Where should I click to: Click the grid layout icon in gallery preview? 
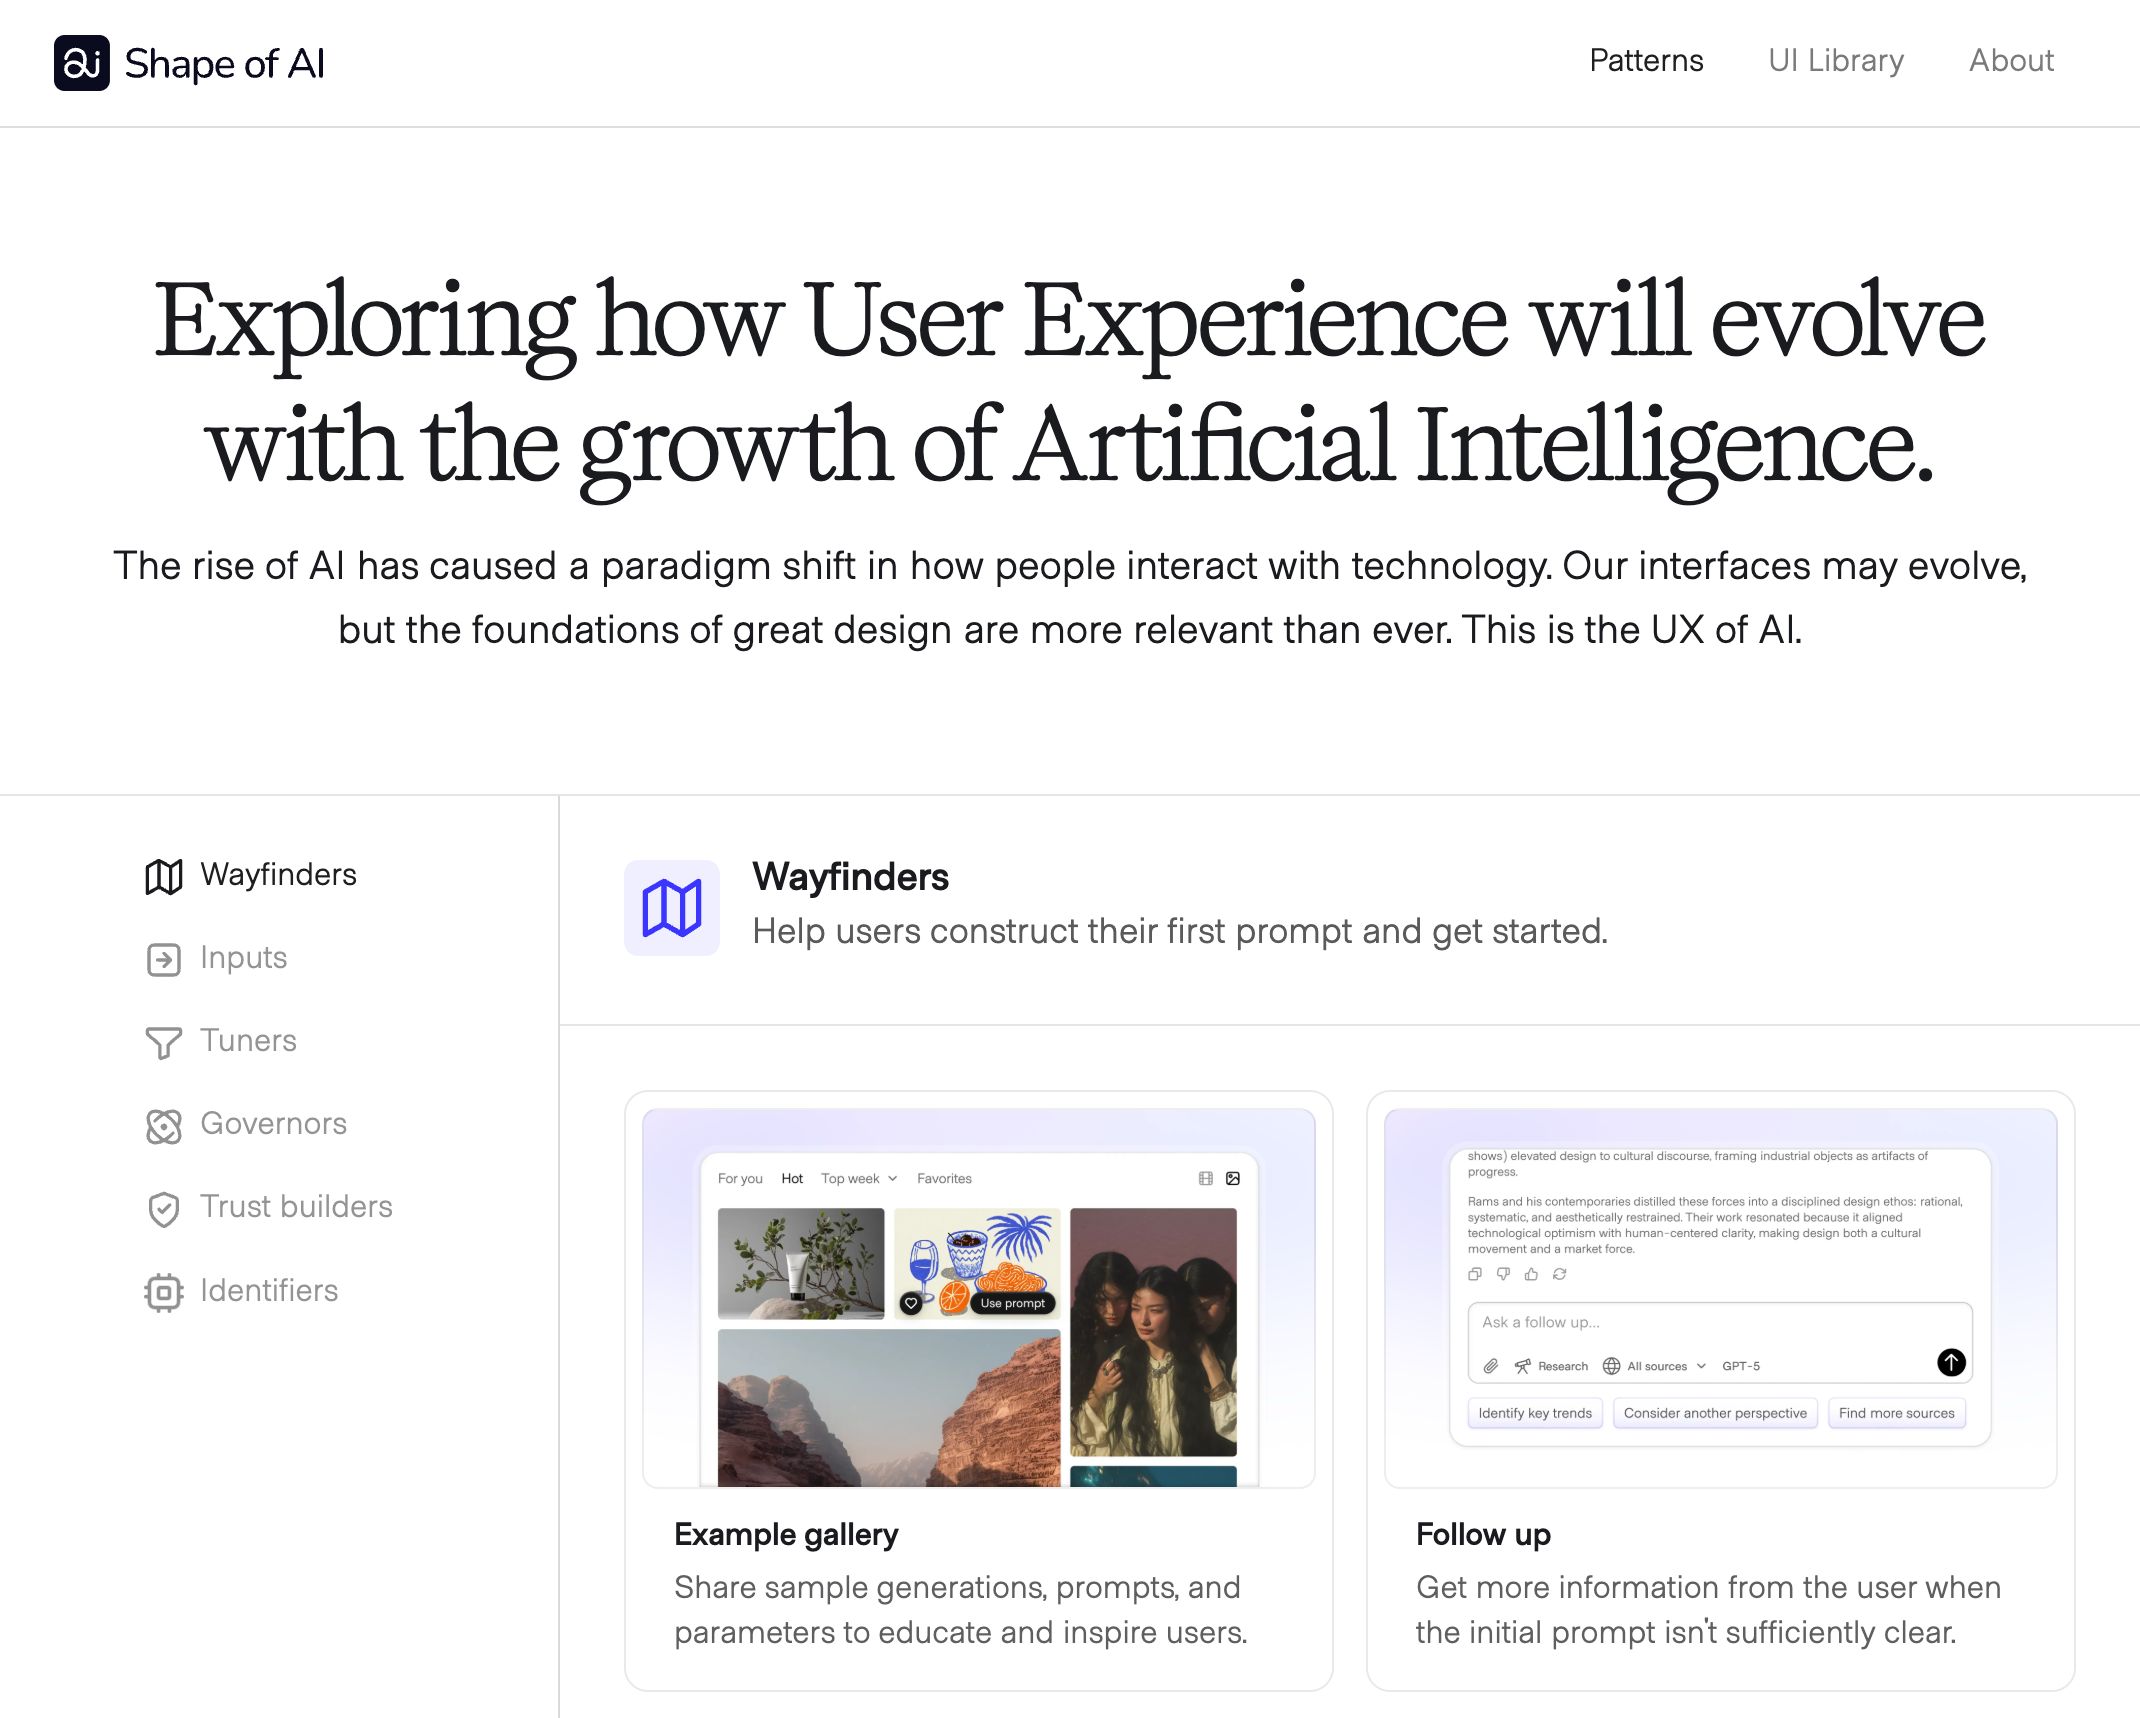1206,1179
